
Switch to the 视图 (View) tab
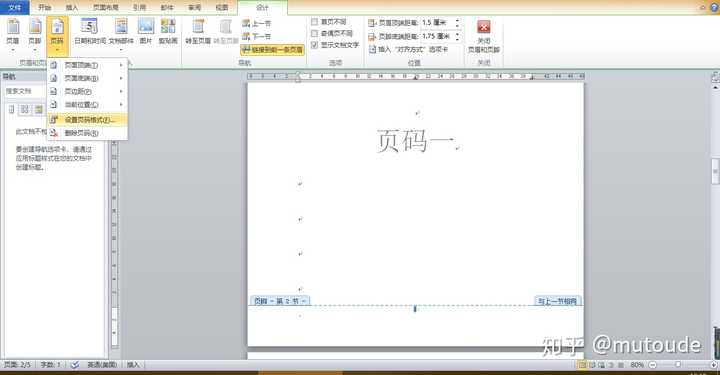point(222,7)
